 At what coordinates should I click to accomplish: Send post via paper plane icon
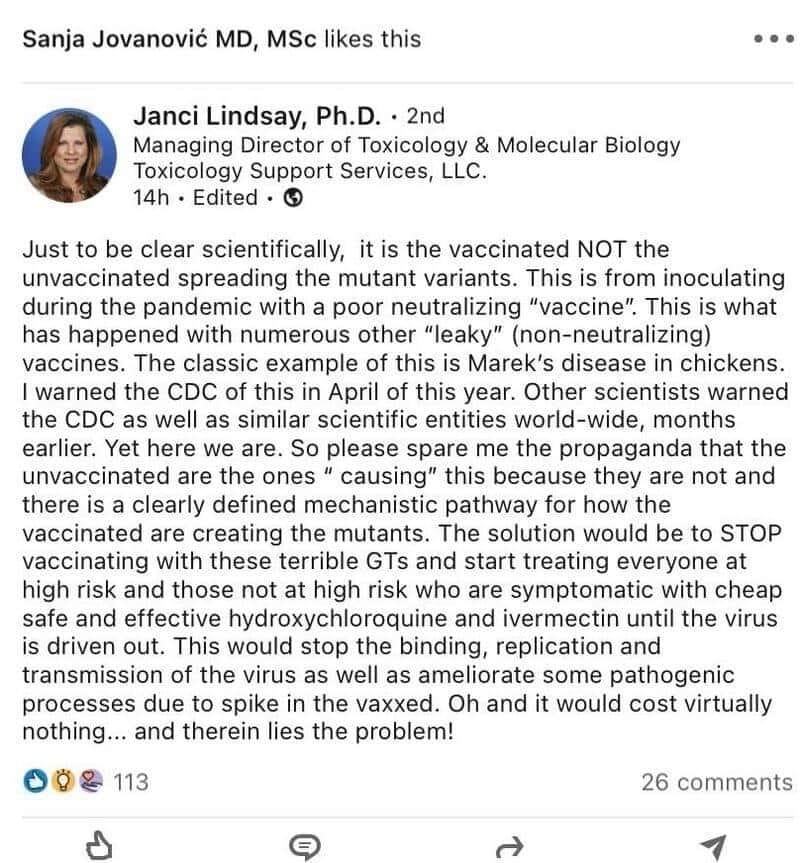click(714, 848)
